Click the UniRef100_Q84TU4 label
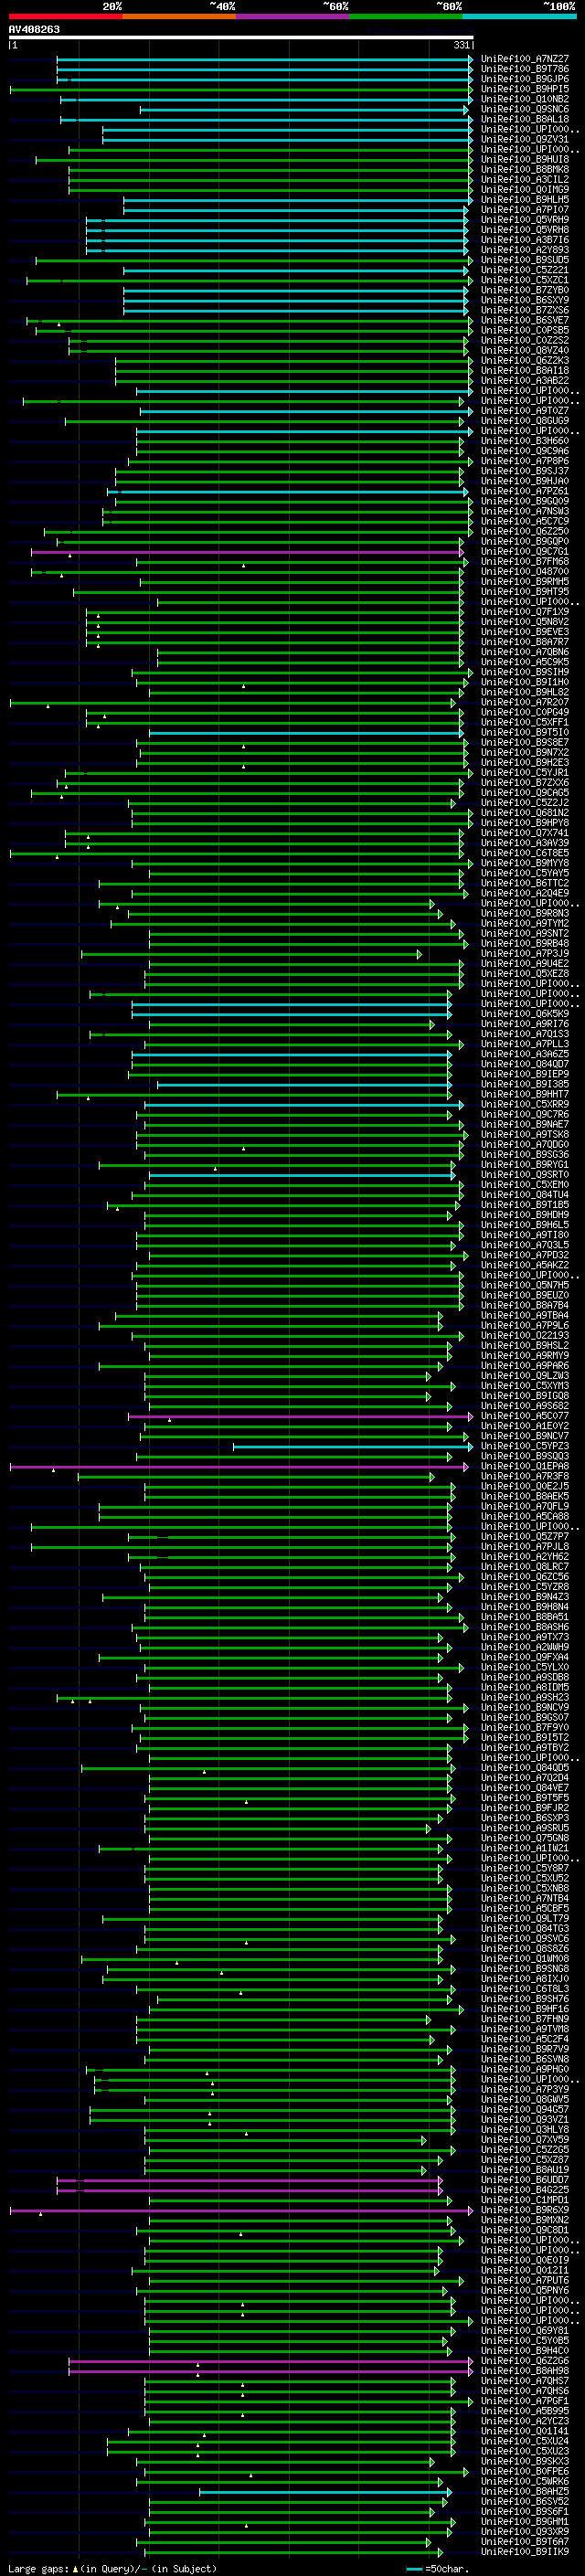 point(524,1195)
